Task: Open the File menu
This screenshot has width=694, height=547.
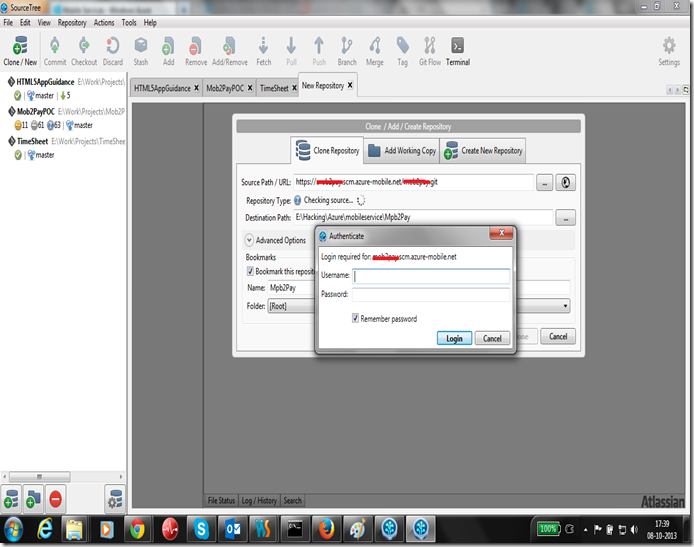Action: 8,23
